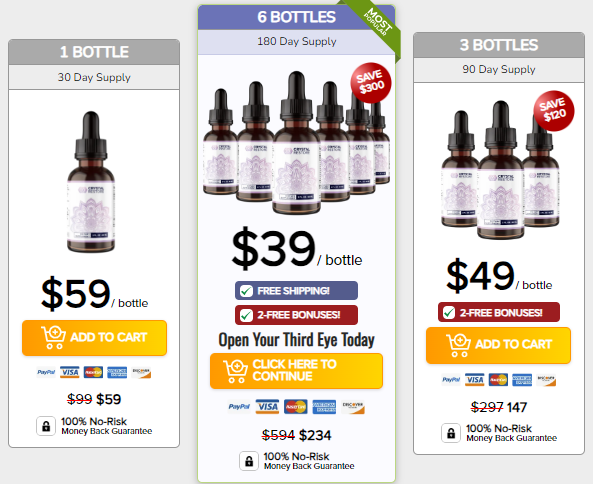Image resolution: width=593 pixels, height=484 pixels.
Task: Click the three bottles product image
Action: tap(500, 169)
